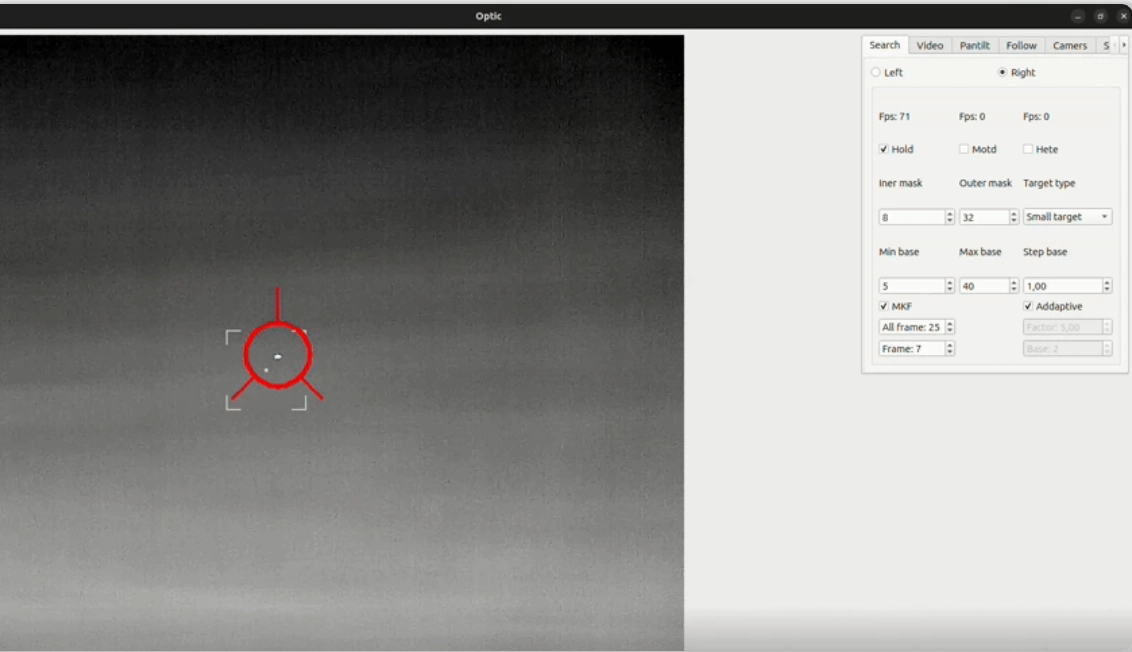Go to the Follow tab
The height and width of the screenshot is (652, 1132).
point(1021,46)
